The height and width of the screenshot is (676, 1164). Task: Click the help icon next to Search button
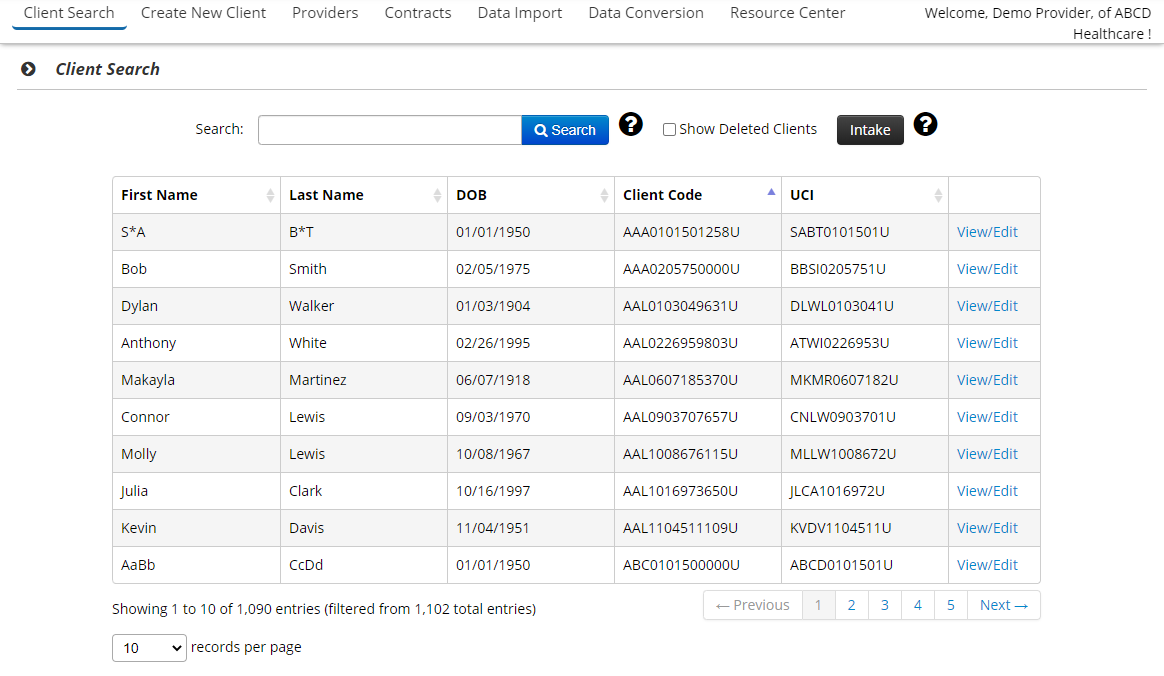(x=630, y=125)
